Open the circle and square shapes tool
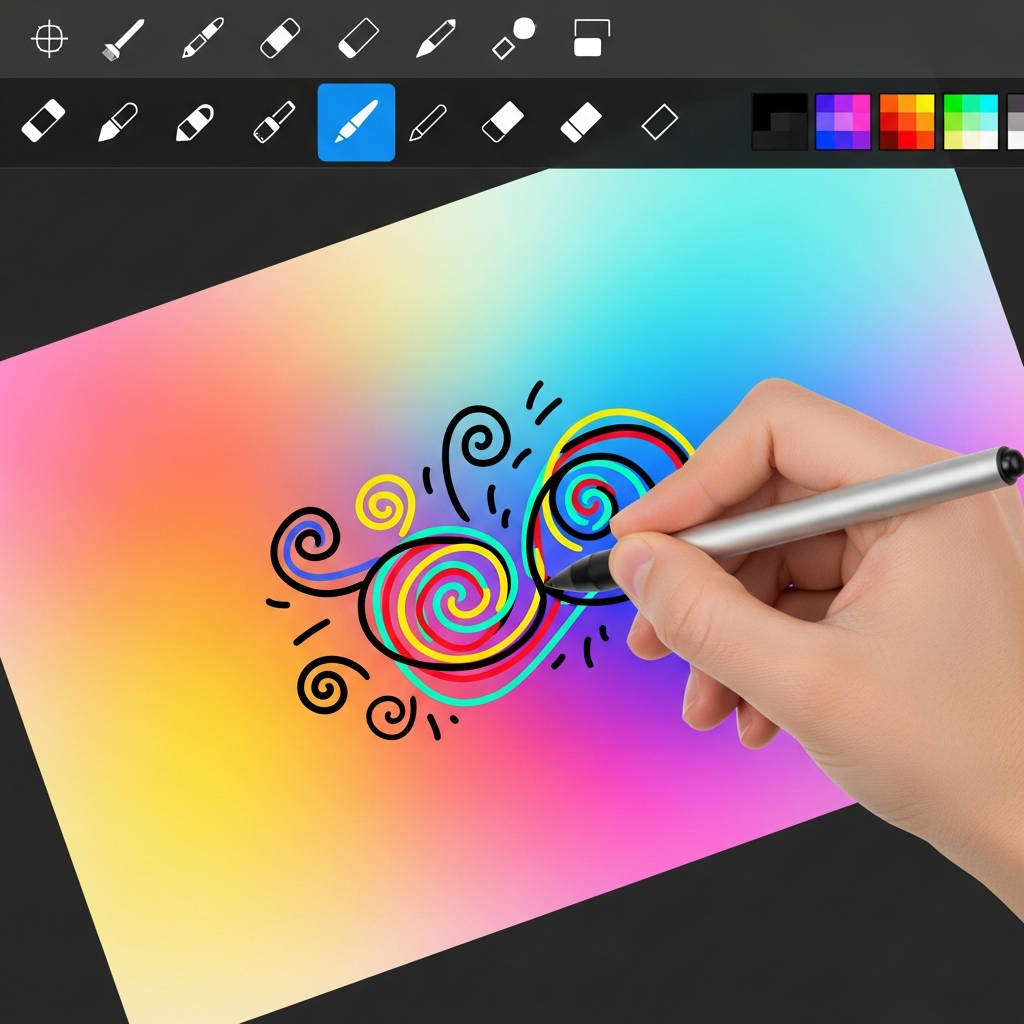Viewport: 1024px width, 1024px height. point(514,39)
